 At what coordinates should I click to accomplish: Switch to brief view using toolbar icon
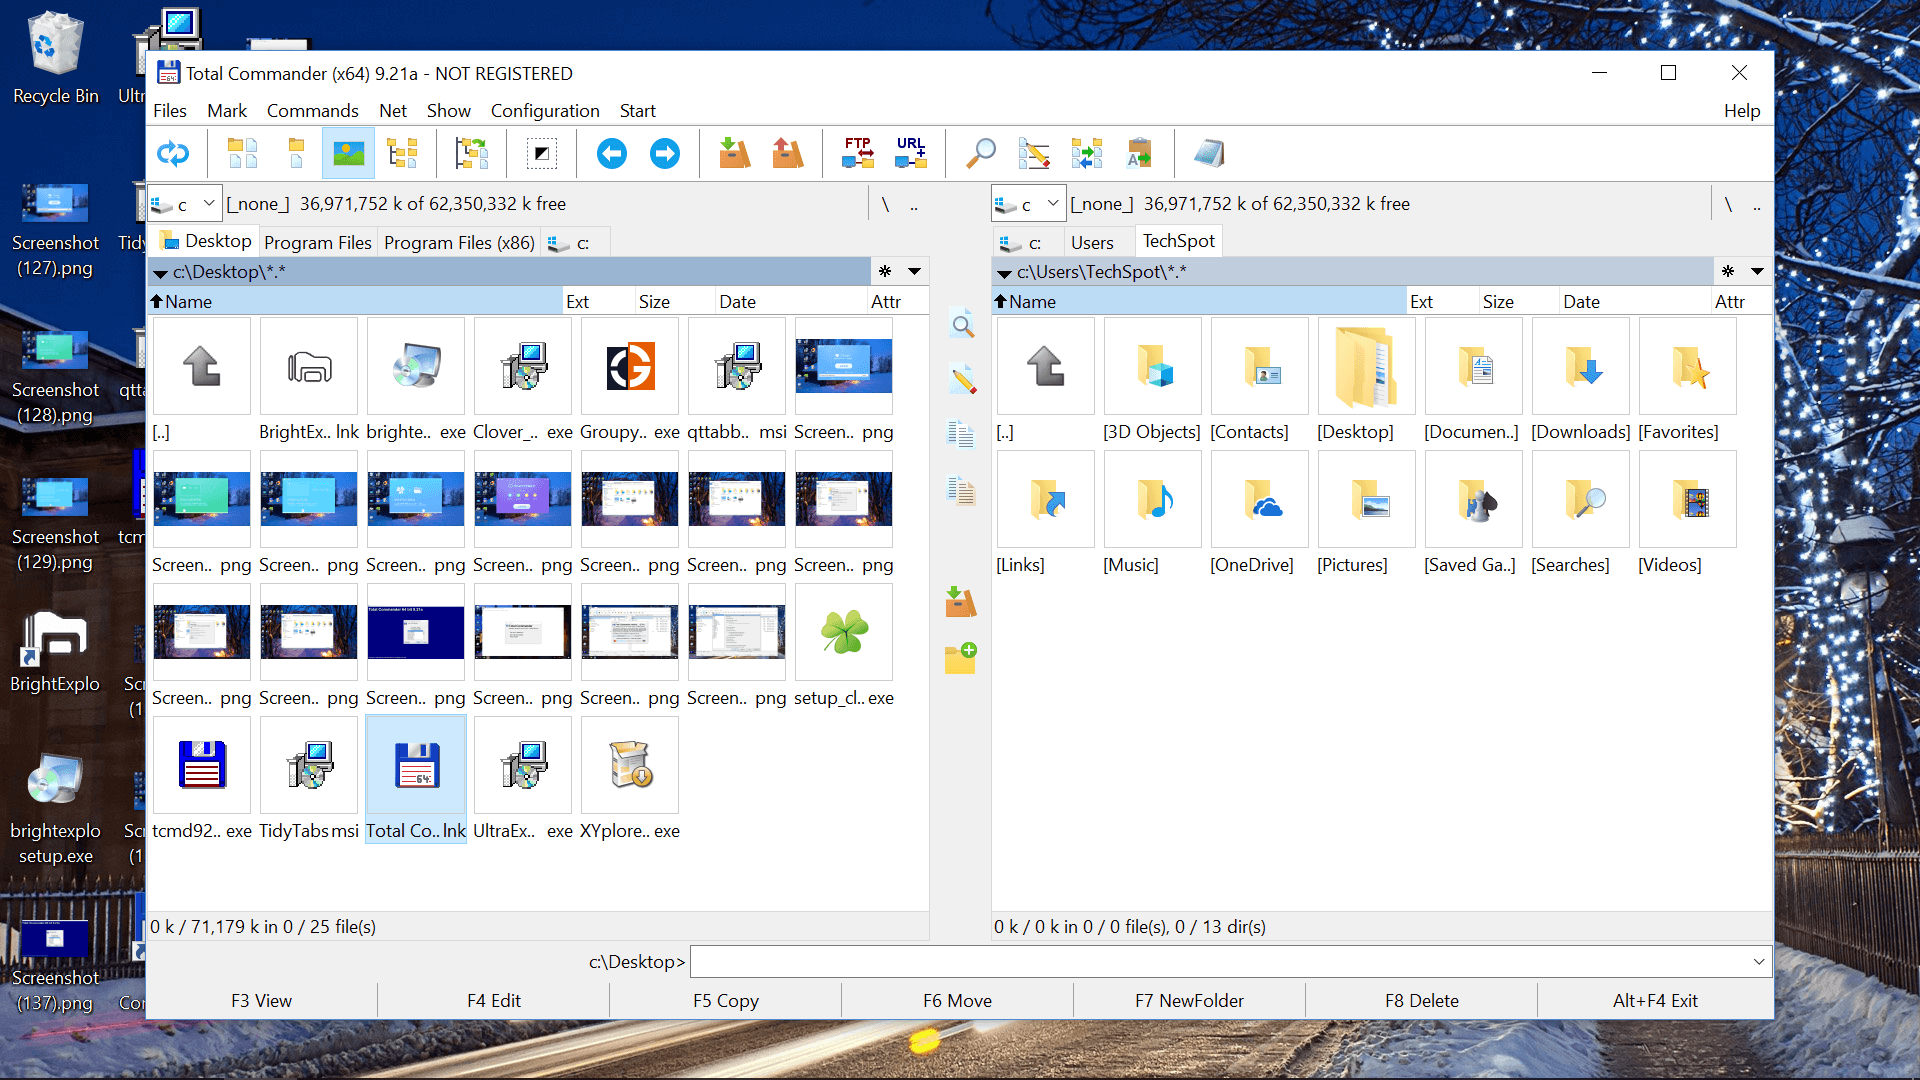coord(242,154)
